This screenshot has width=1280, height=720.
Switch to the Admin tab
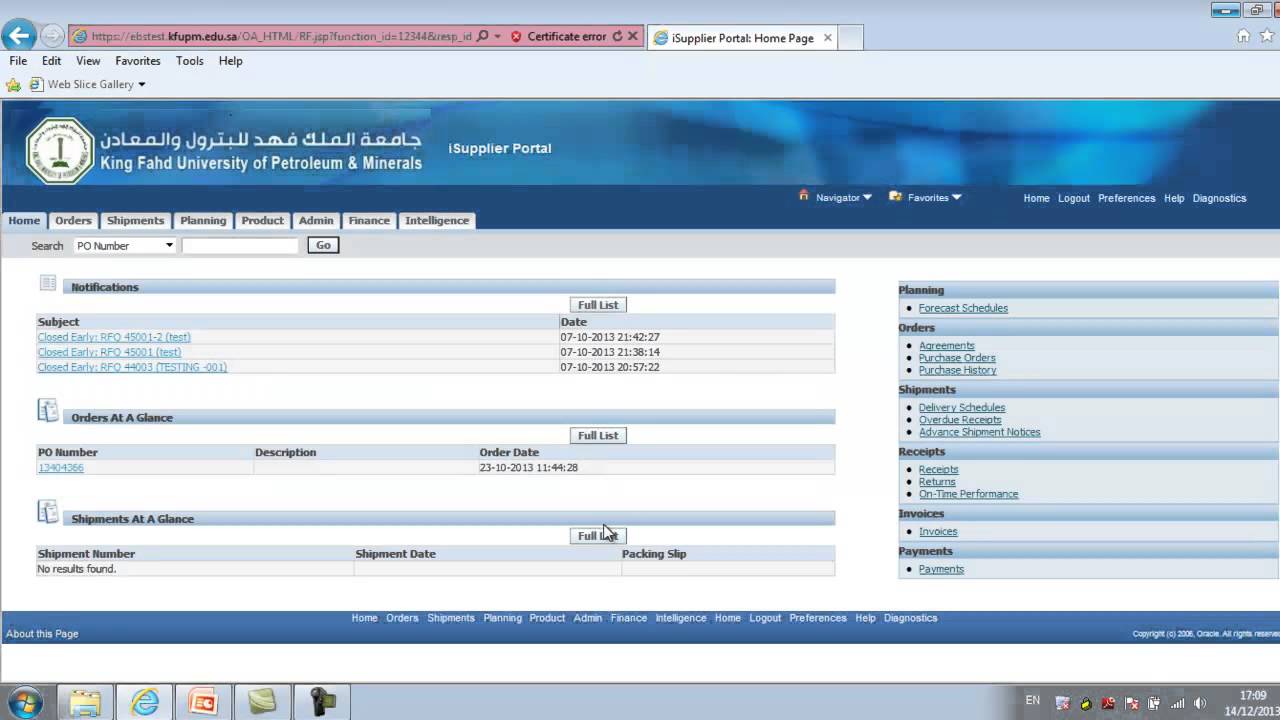pyautogui.click(x=316, y=221)
